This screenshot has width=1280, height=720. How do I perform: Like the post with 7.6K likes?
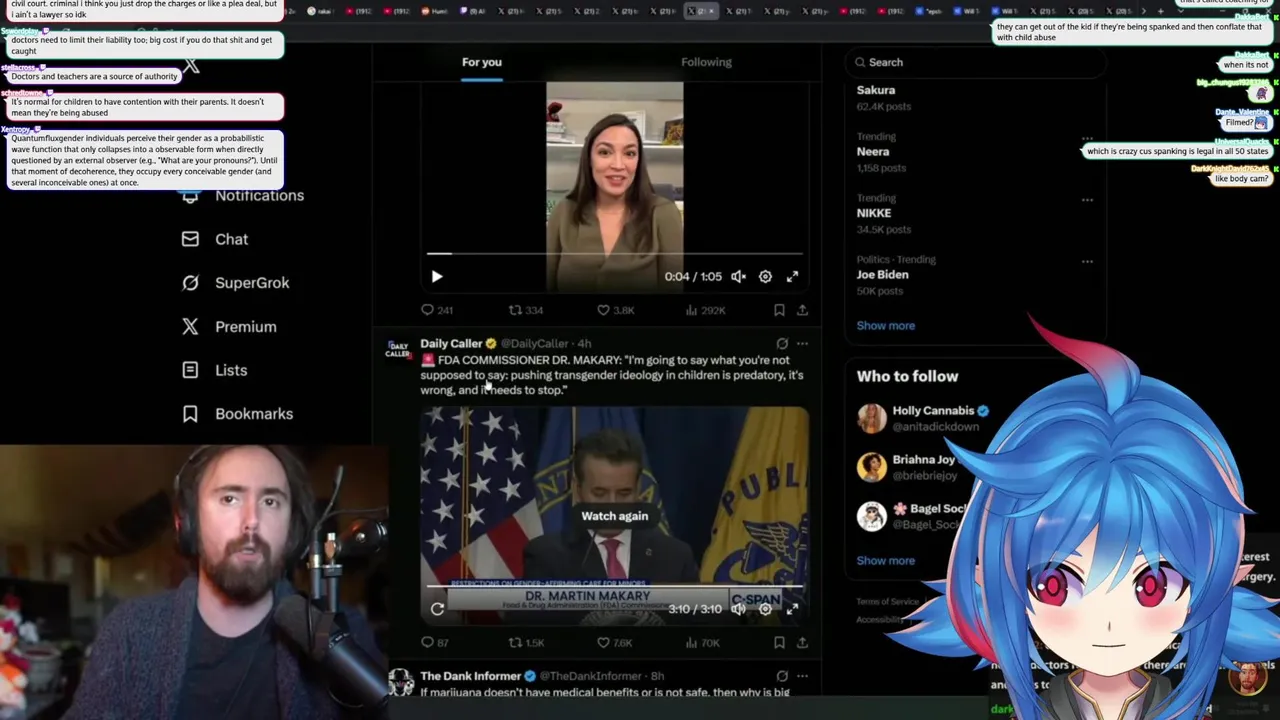[x=615, y=643]
